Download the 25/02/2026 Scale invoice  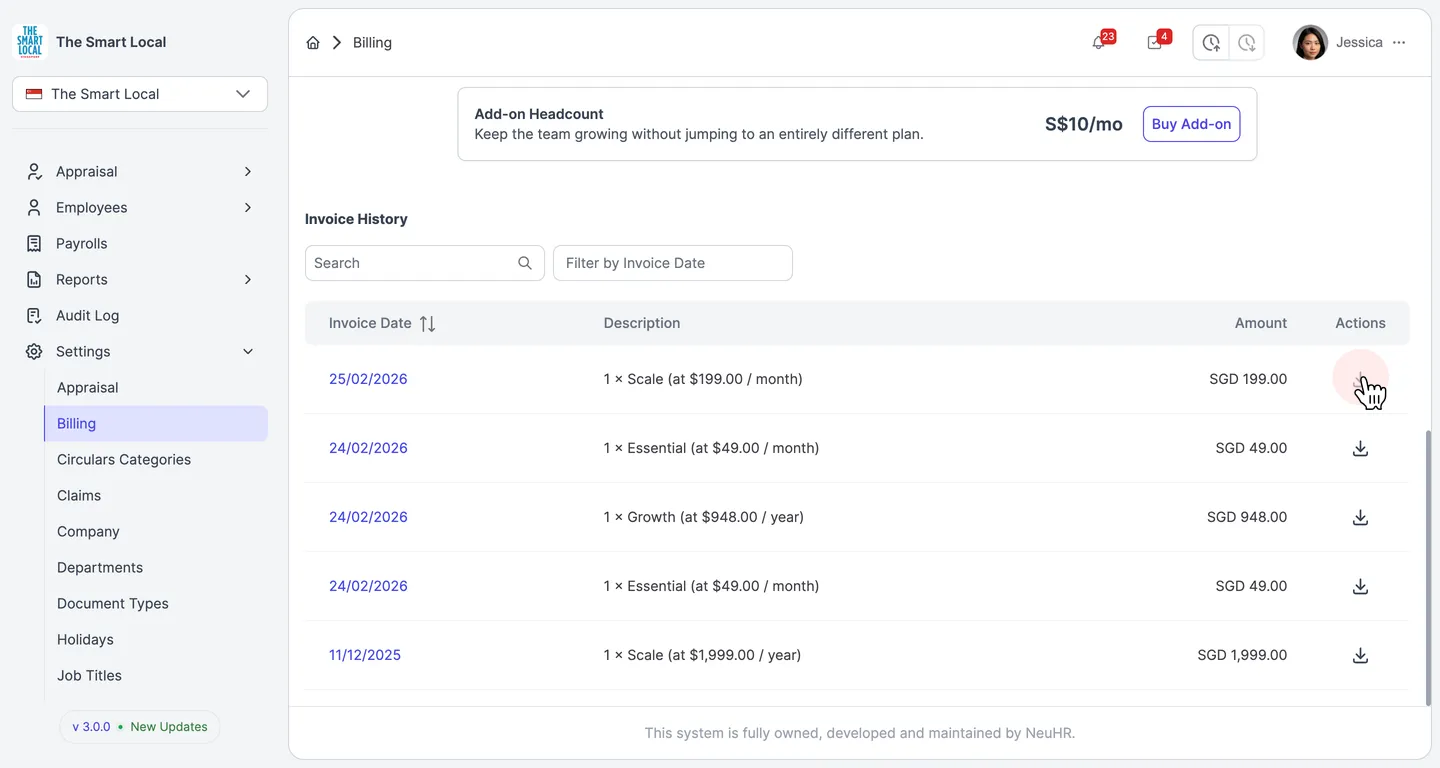[x=1360, y=379]
